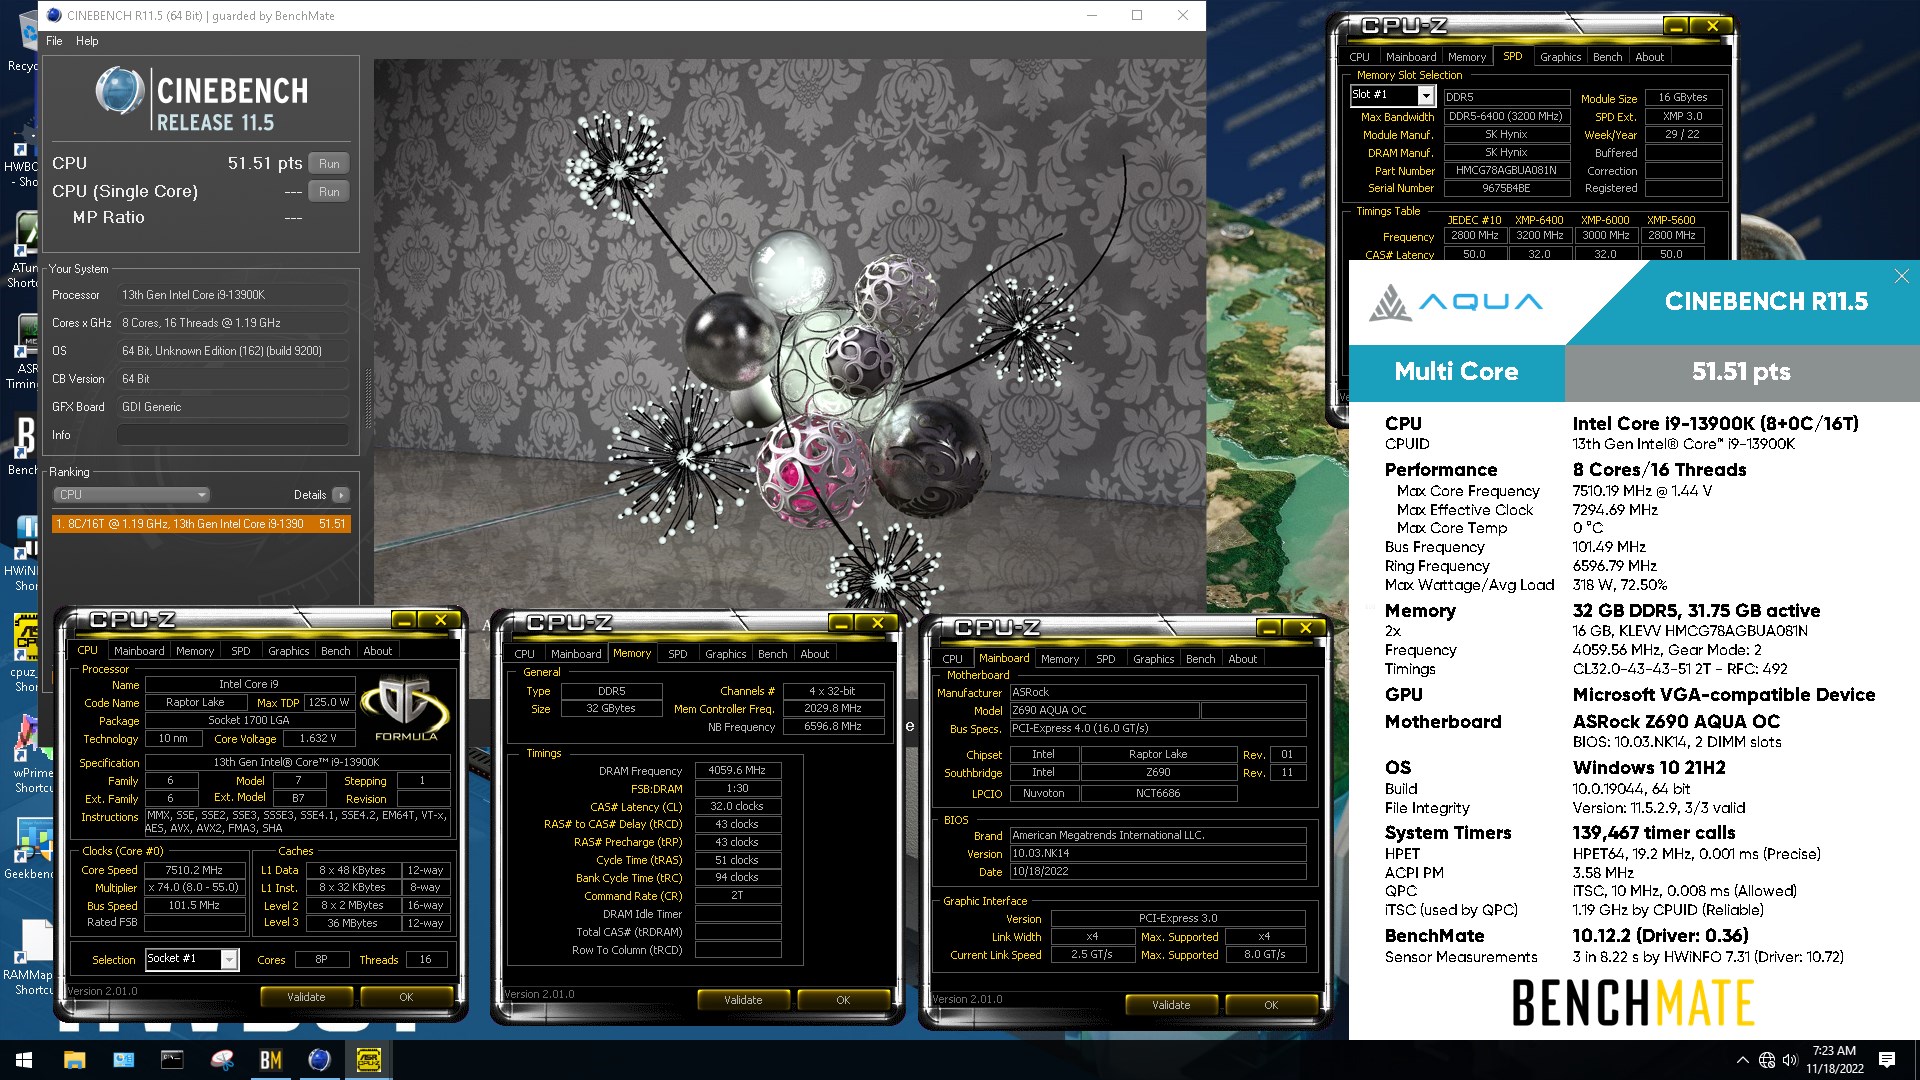Select the RAMMap desktop shortcut

coord(30,958)
